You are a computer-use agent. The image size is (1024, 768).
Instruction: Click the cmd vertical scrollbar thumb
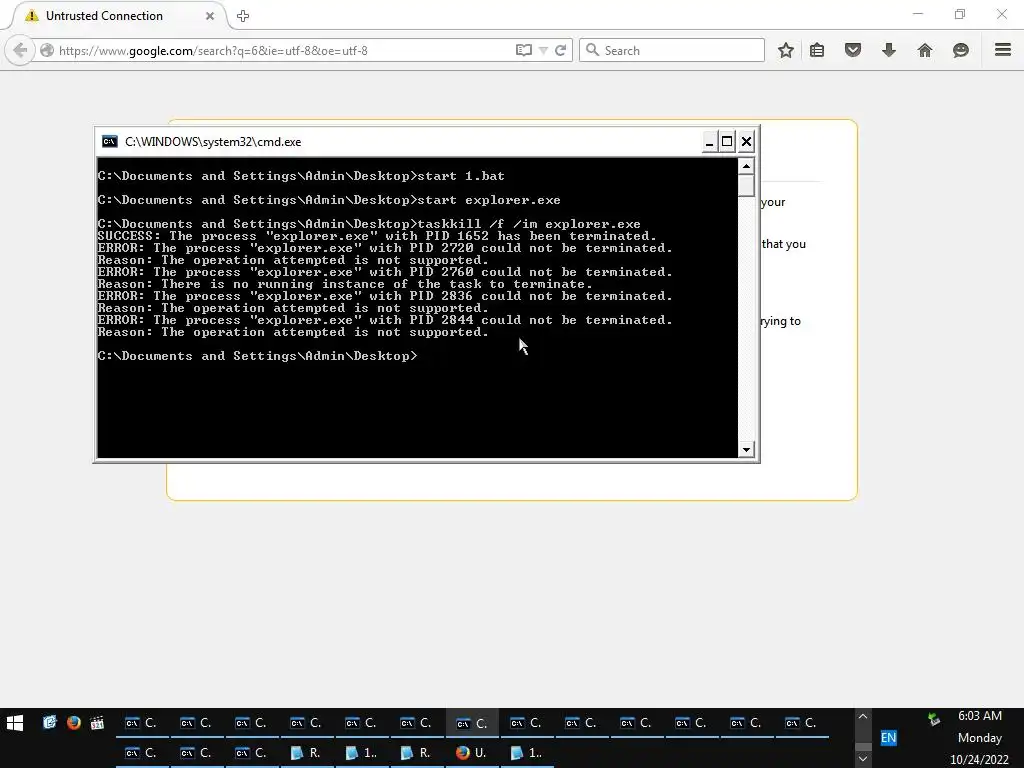pos(746,185)
